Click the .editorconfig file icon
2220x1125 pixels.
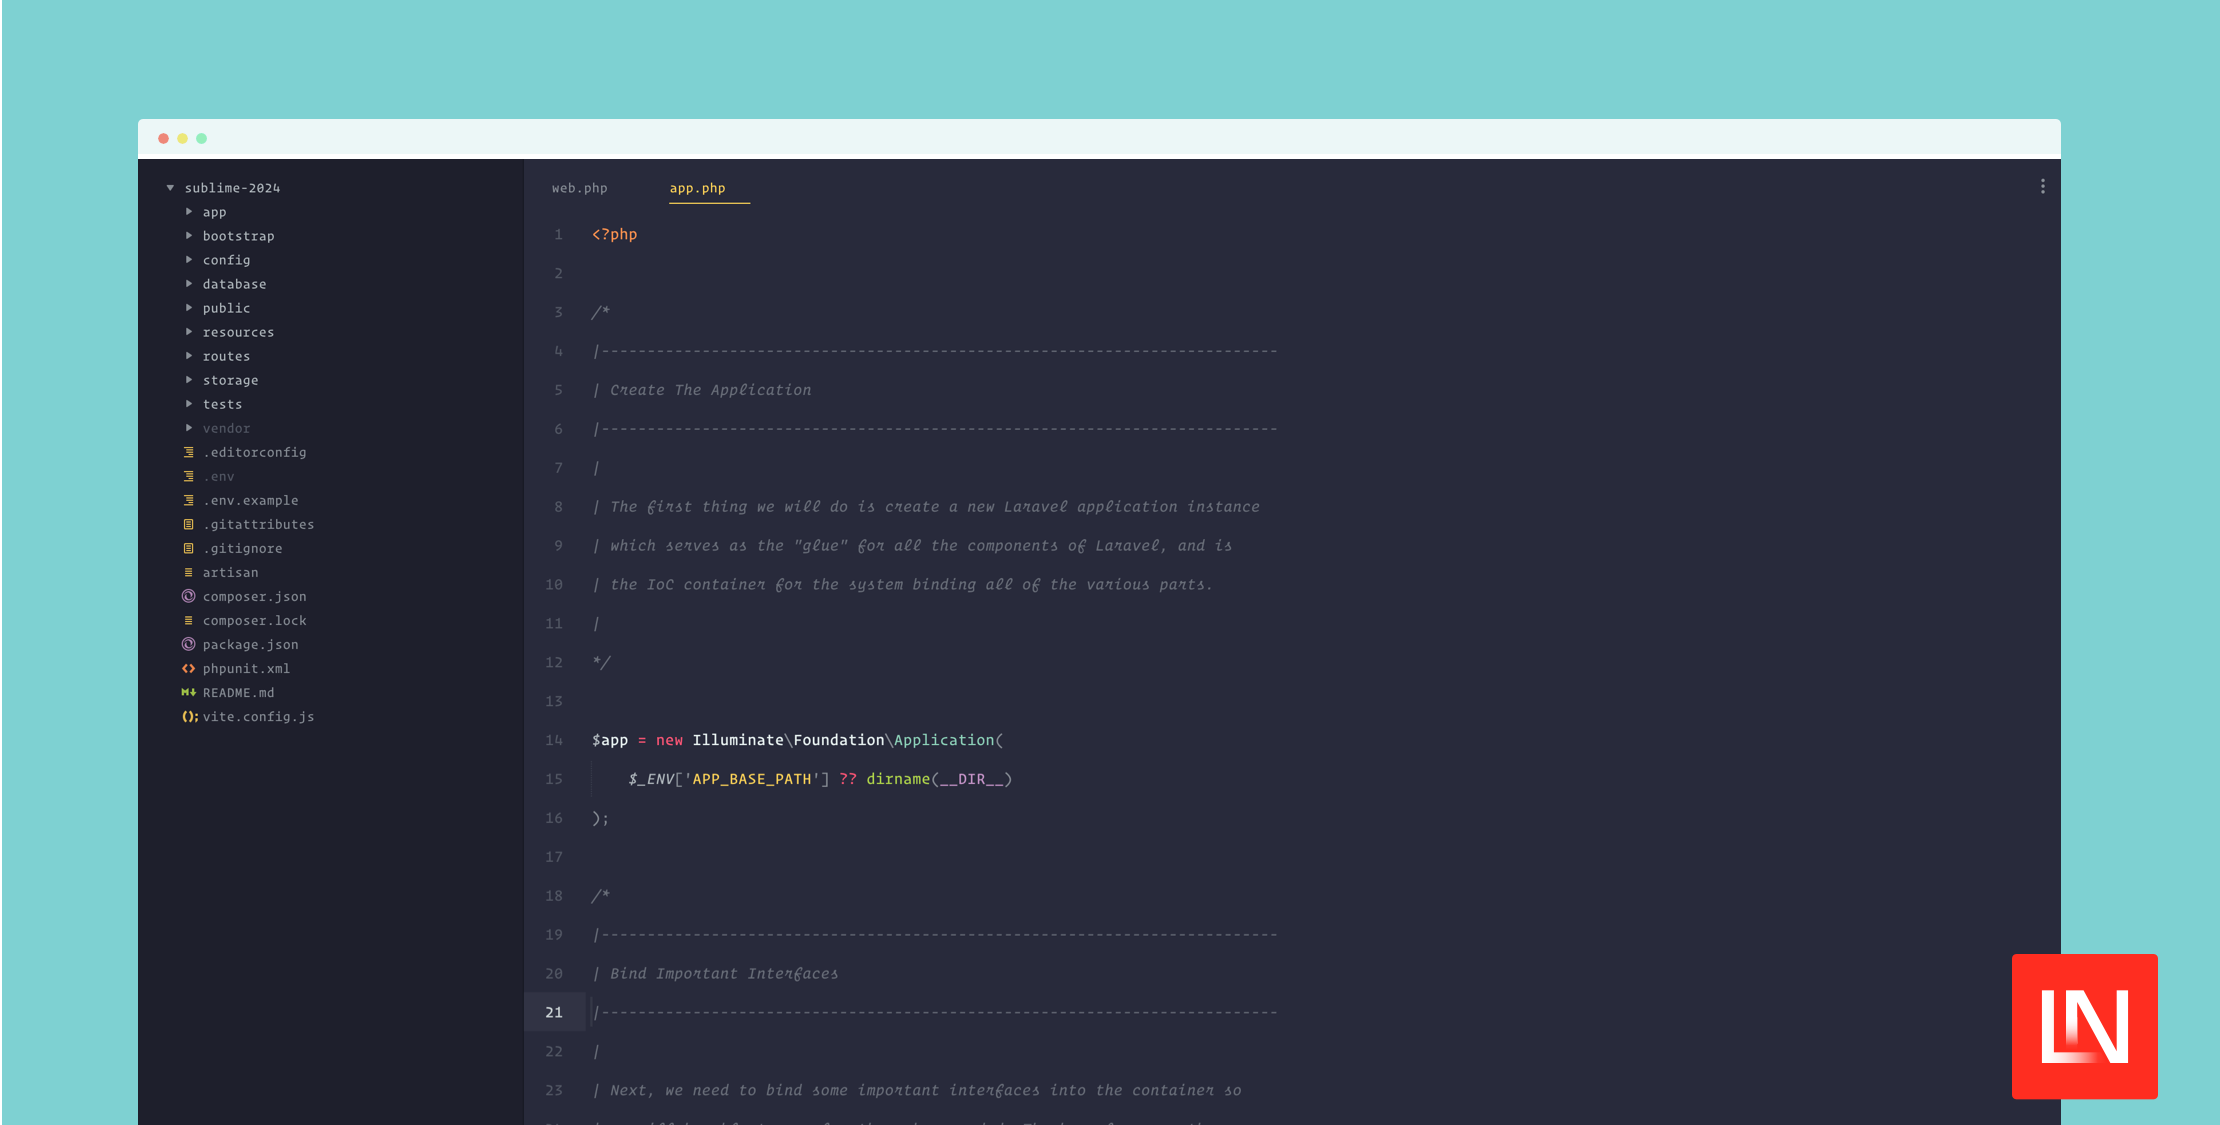tap(188, 452)
